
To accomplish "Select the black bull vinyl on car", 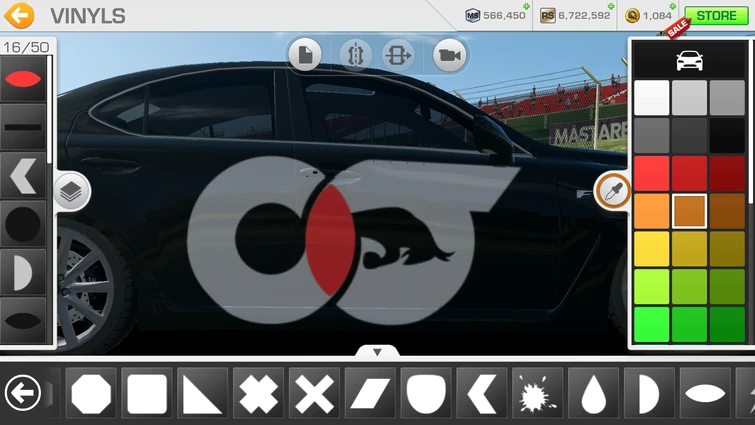I will pyautogui.click(x=404, y=238).
